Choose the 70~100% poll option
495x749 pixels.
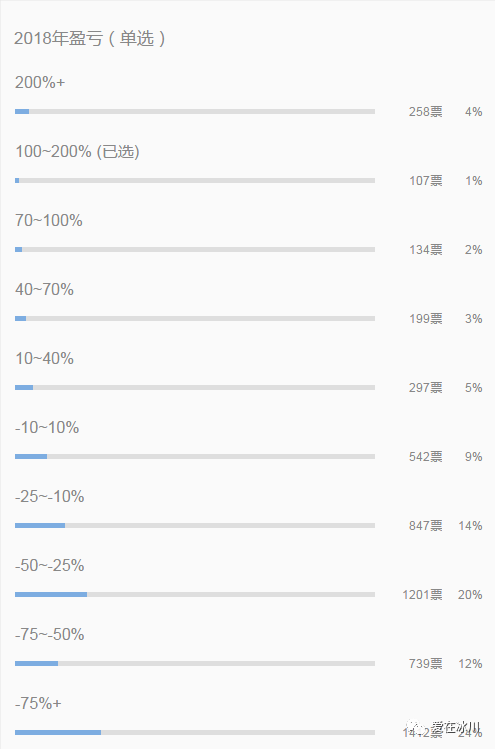pos(49,221)
